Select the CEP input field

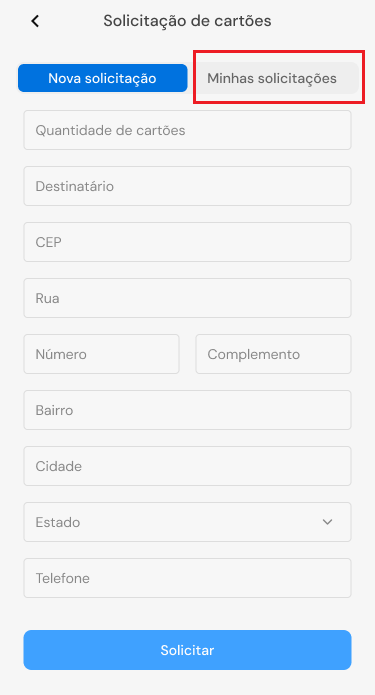pos(188,242)
